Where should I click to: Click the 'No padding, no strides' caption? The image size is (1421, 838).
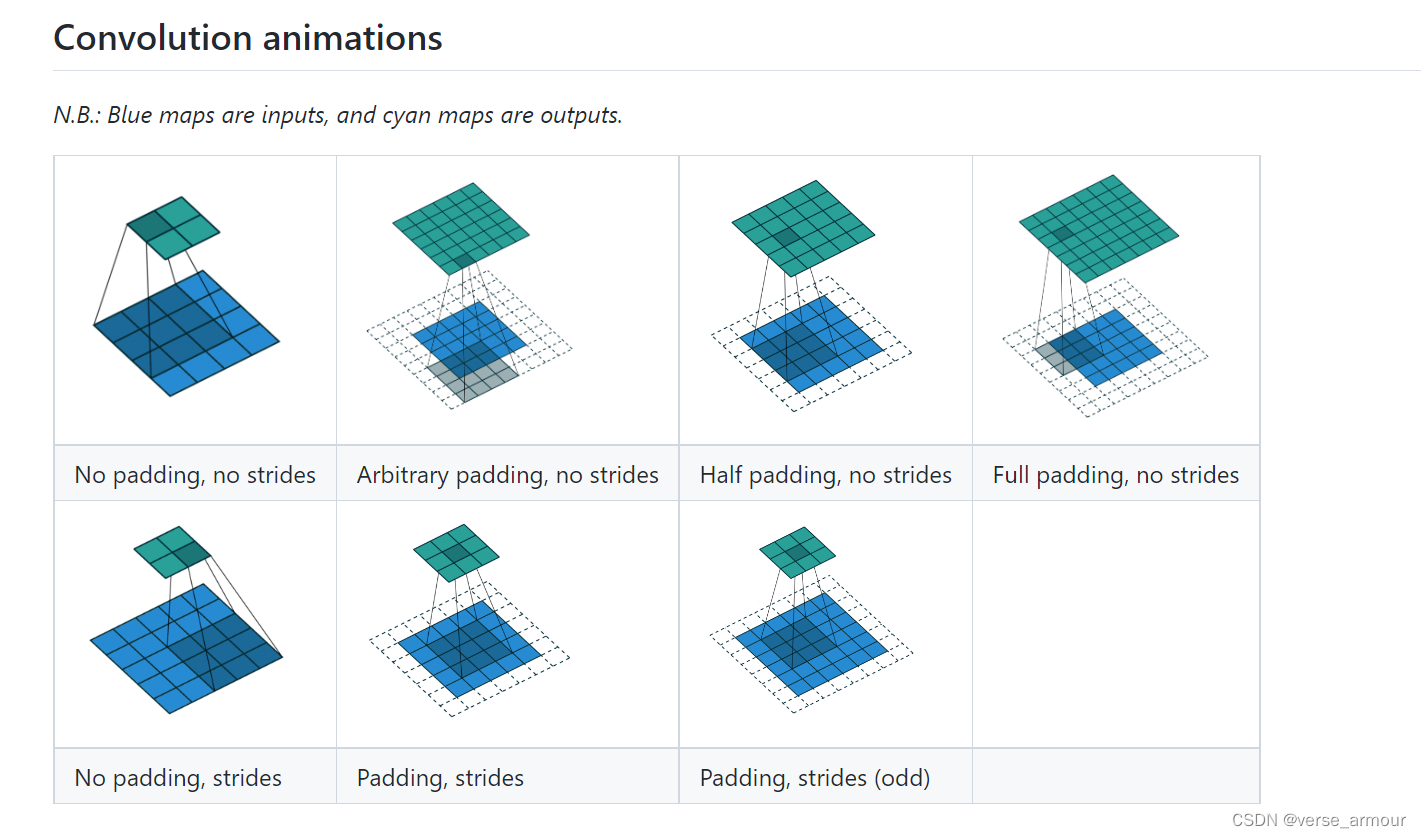point(195,474)
